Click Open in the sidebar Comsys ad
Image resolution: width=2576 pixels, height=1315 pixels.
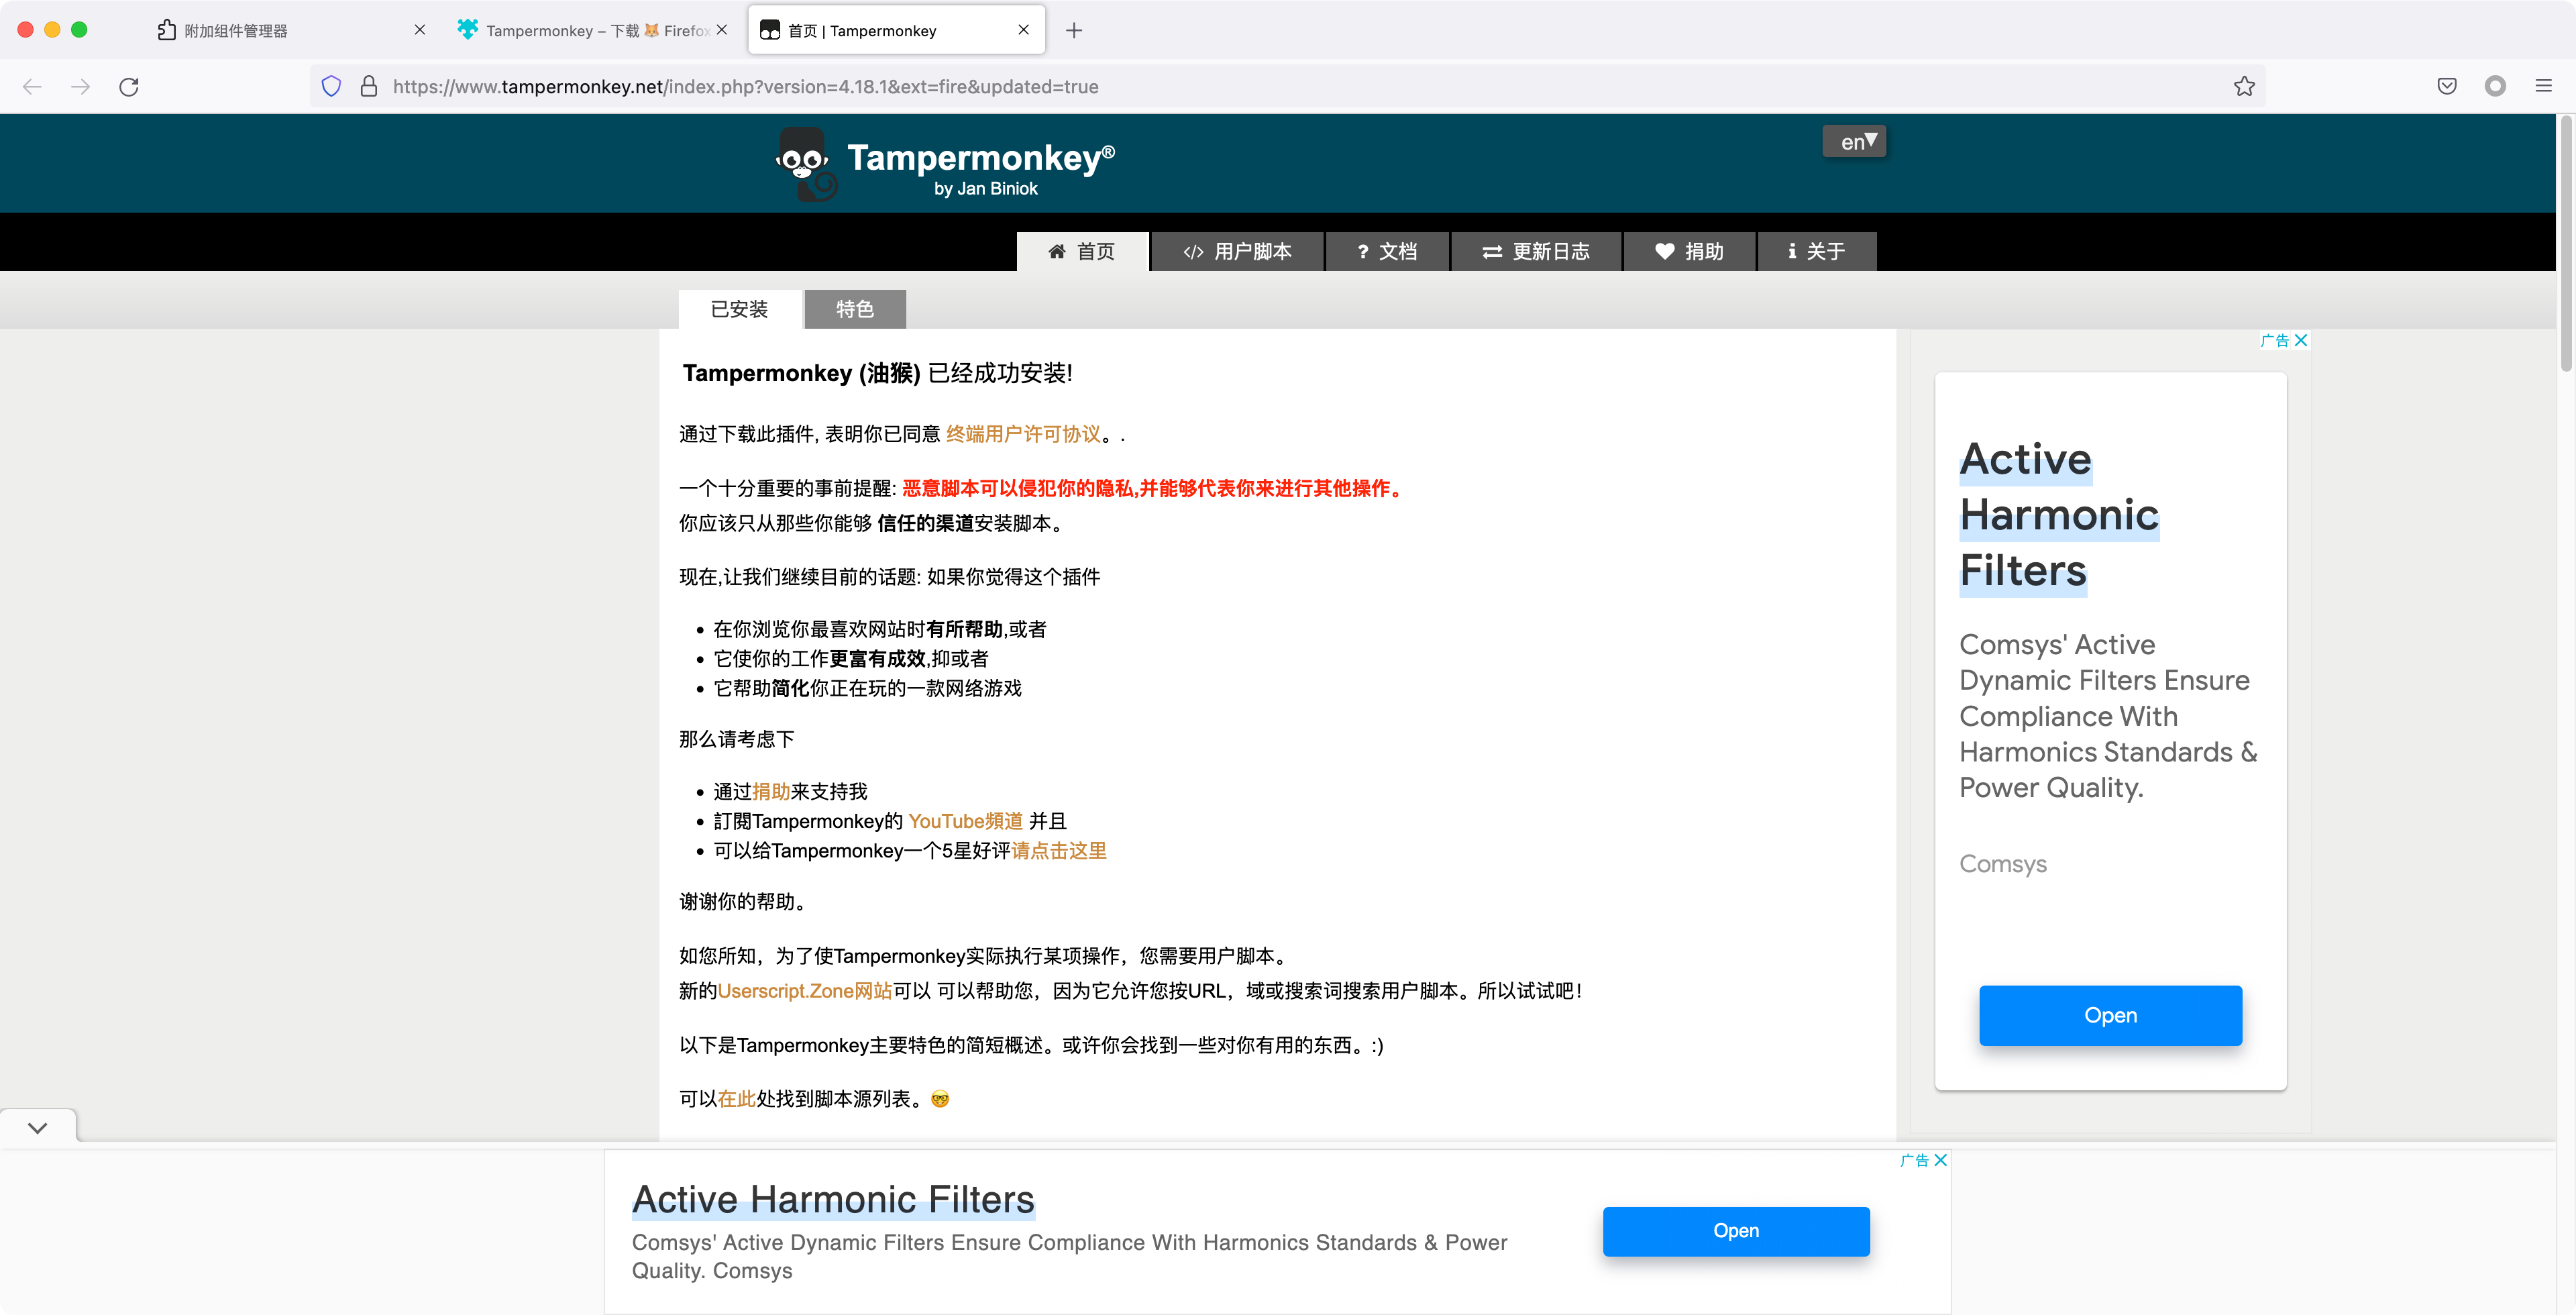2111,1016
